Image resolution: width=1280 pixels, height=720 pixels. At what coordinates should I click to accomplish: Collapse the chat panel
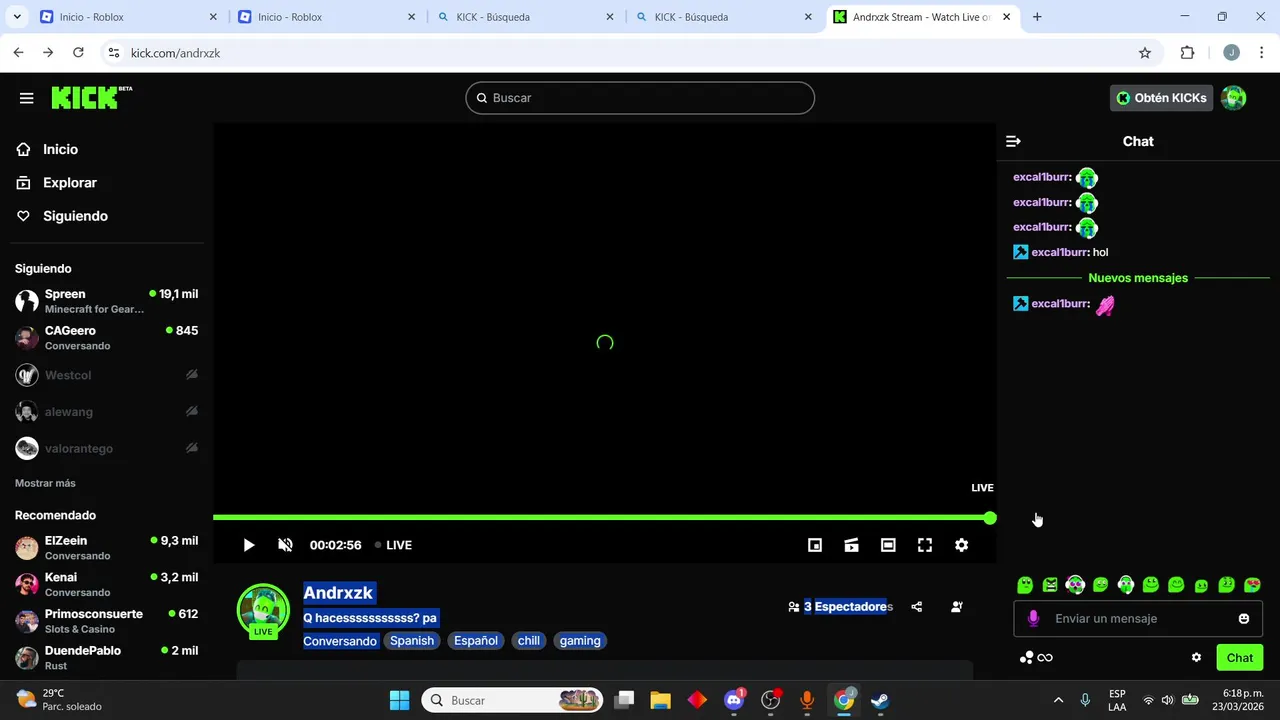click(x=1013, y=142)
